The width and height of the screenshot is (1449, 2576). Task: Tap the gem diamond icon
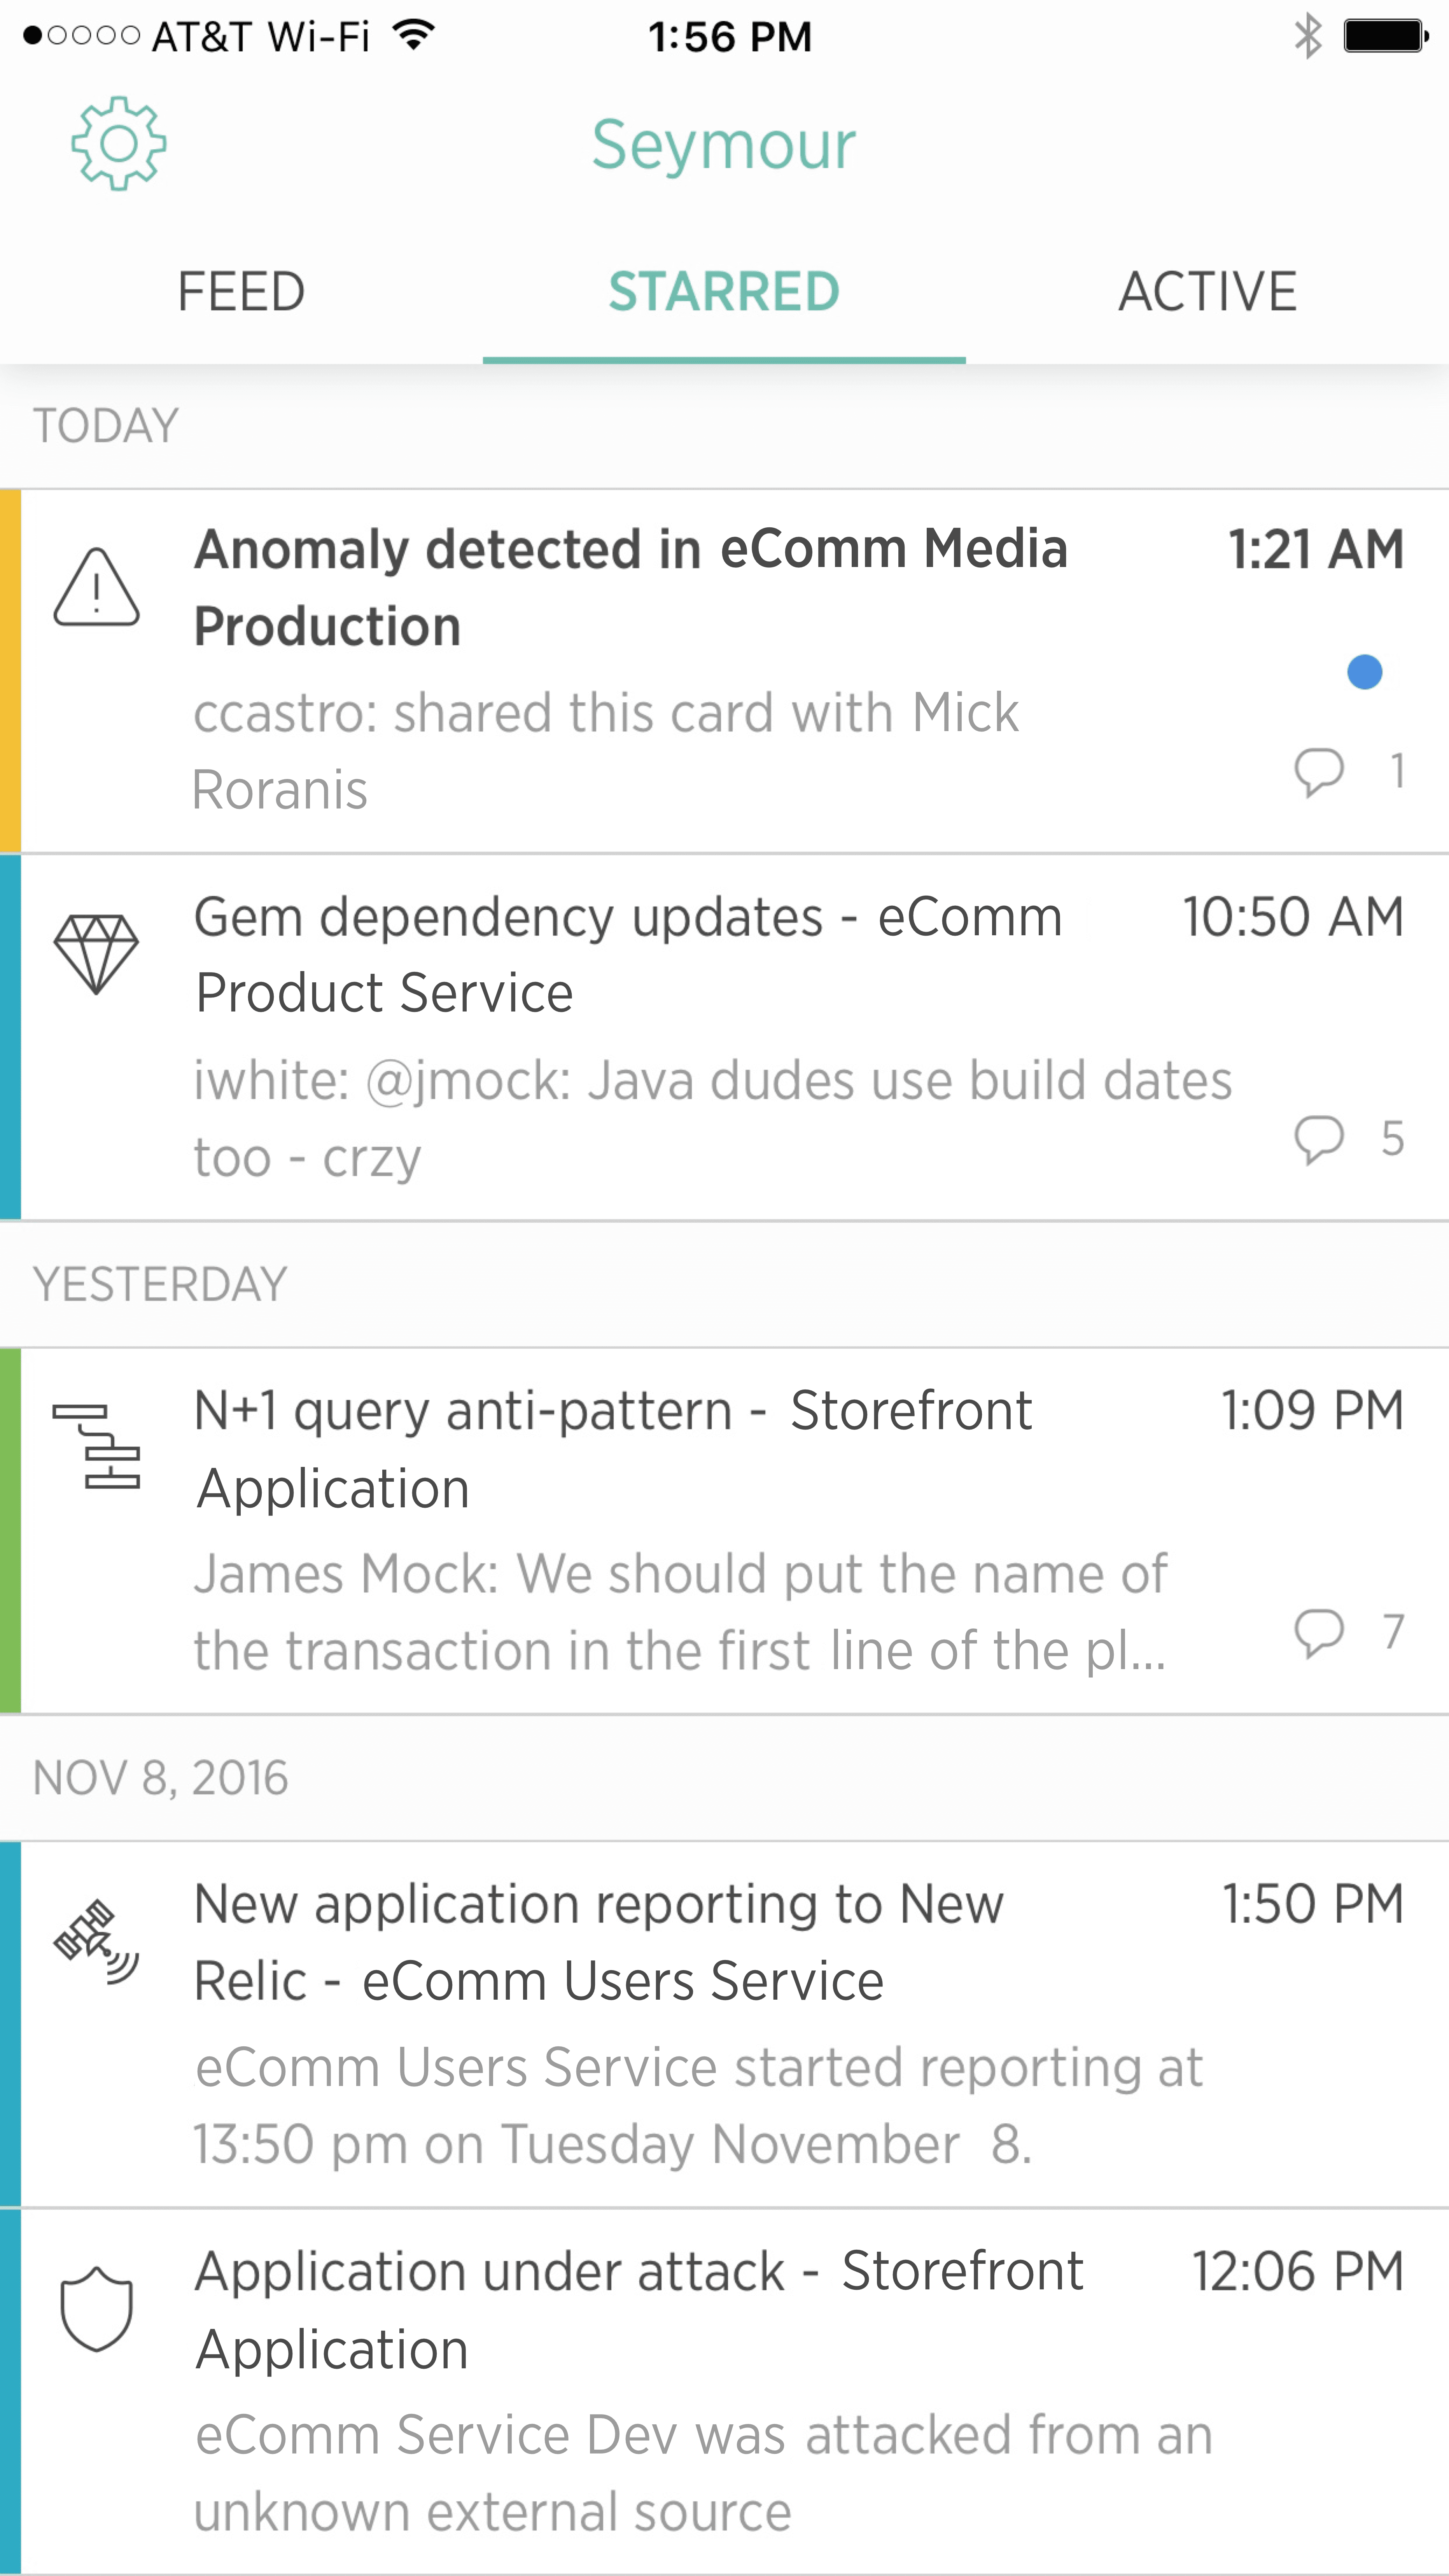[x=96, y=954]
